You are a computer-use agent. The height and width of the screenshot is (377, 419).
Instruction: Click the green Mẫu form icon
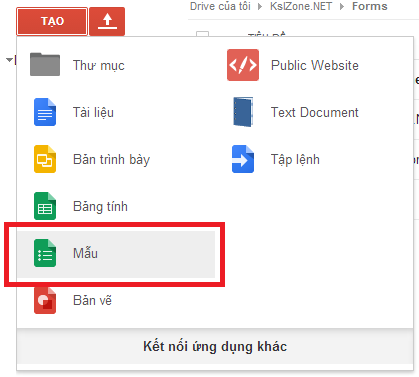(45, 253)
